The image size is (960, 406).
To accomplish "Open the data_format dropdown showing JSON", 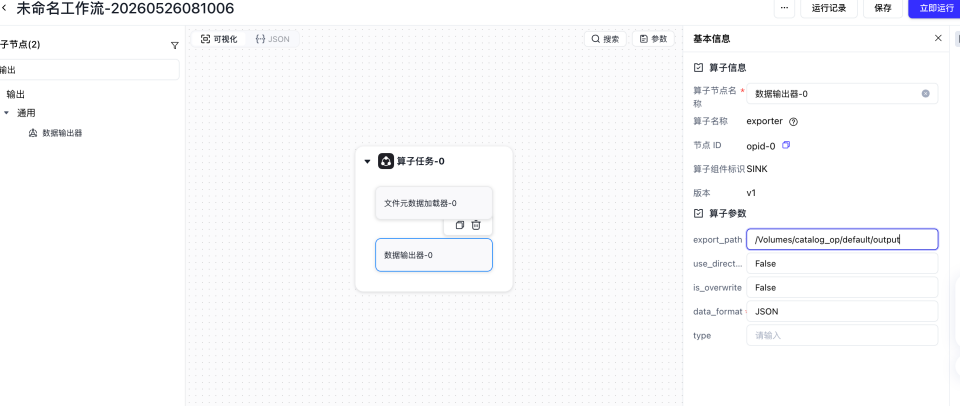I will [842, 311].
